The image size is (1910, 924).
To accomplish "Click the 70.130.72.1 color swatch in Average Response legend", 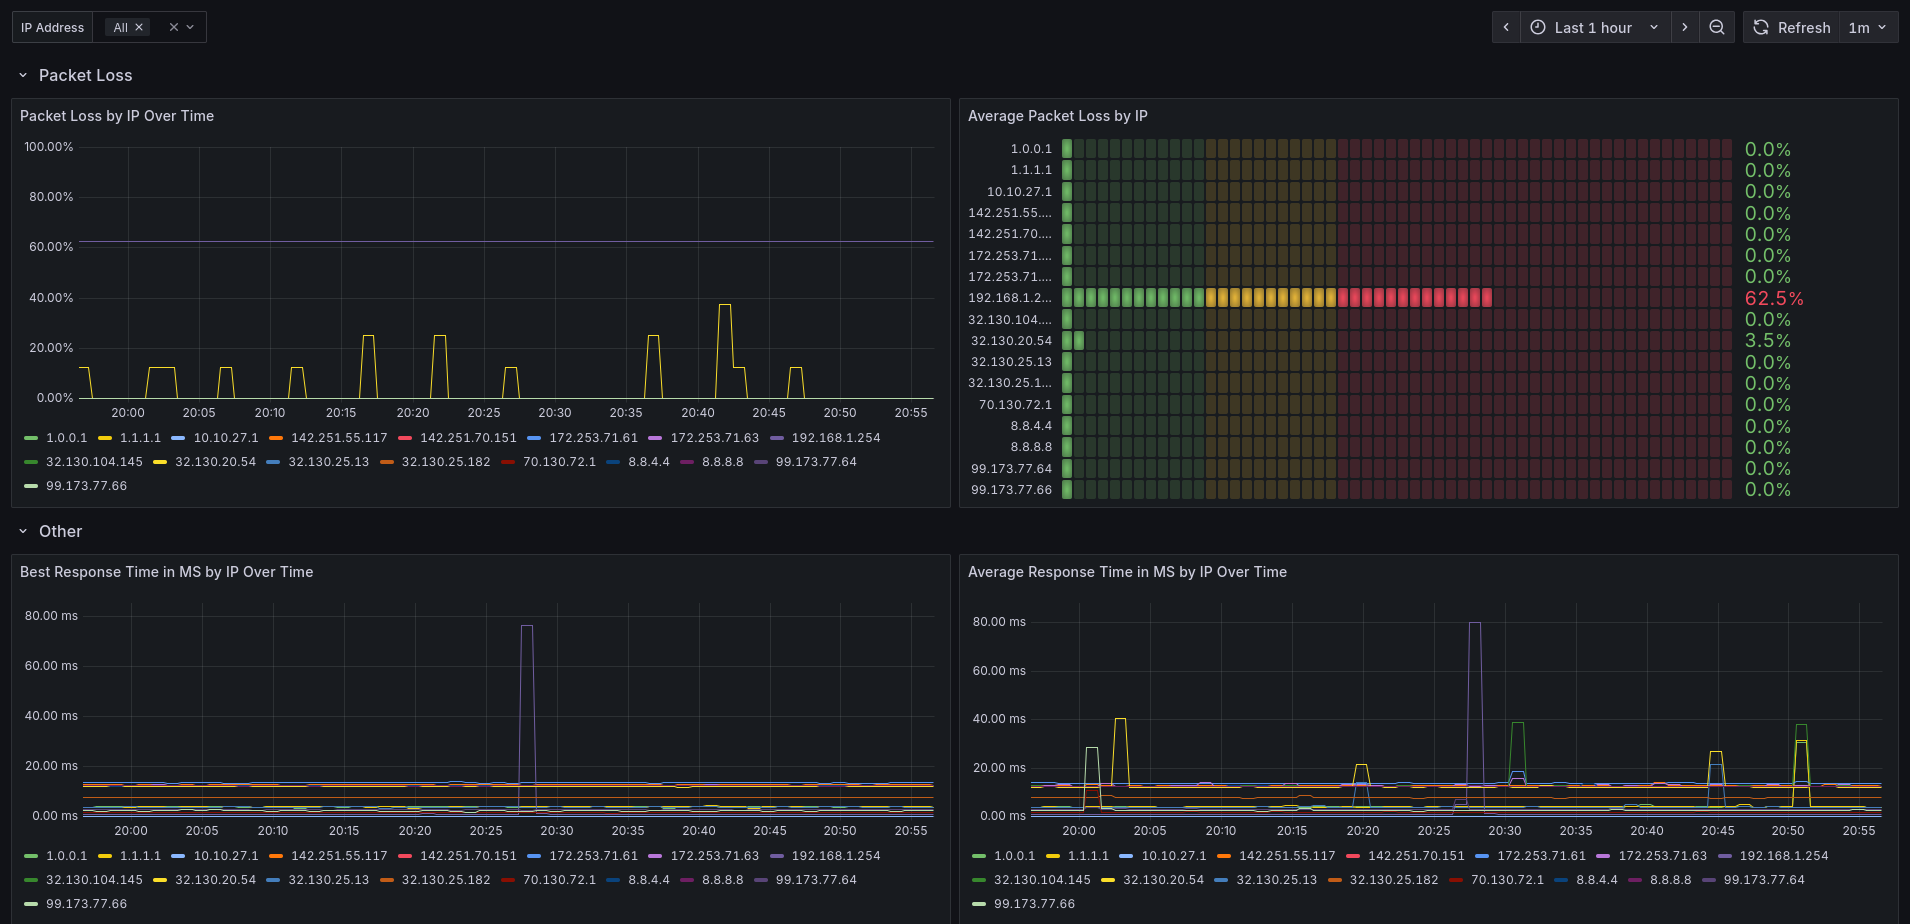I will click(1456, 880).
